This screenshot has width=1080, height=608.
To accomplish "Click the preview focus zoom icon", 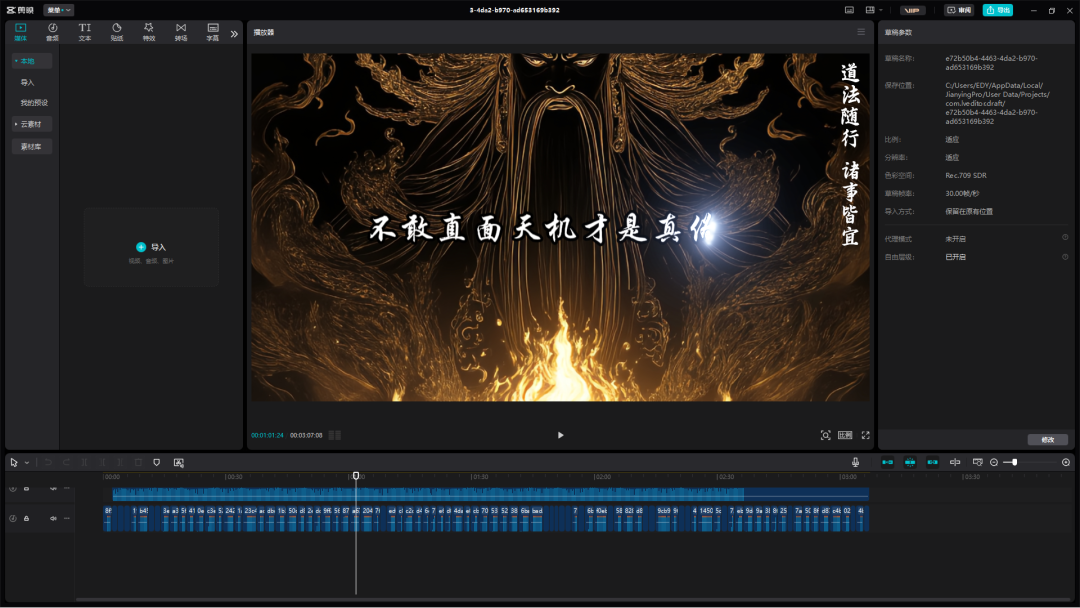I will pos(825,435).
